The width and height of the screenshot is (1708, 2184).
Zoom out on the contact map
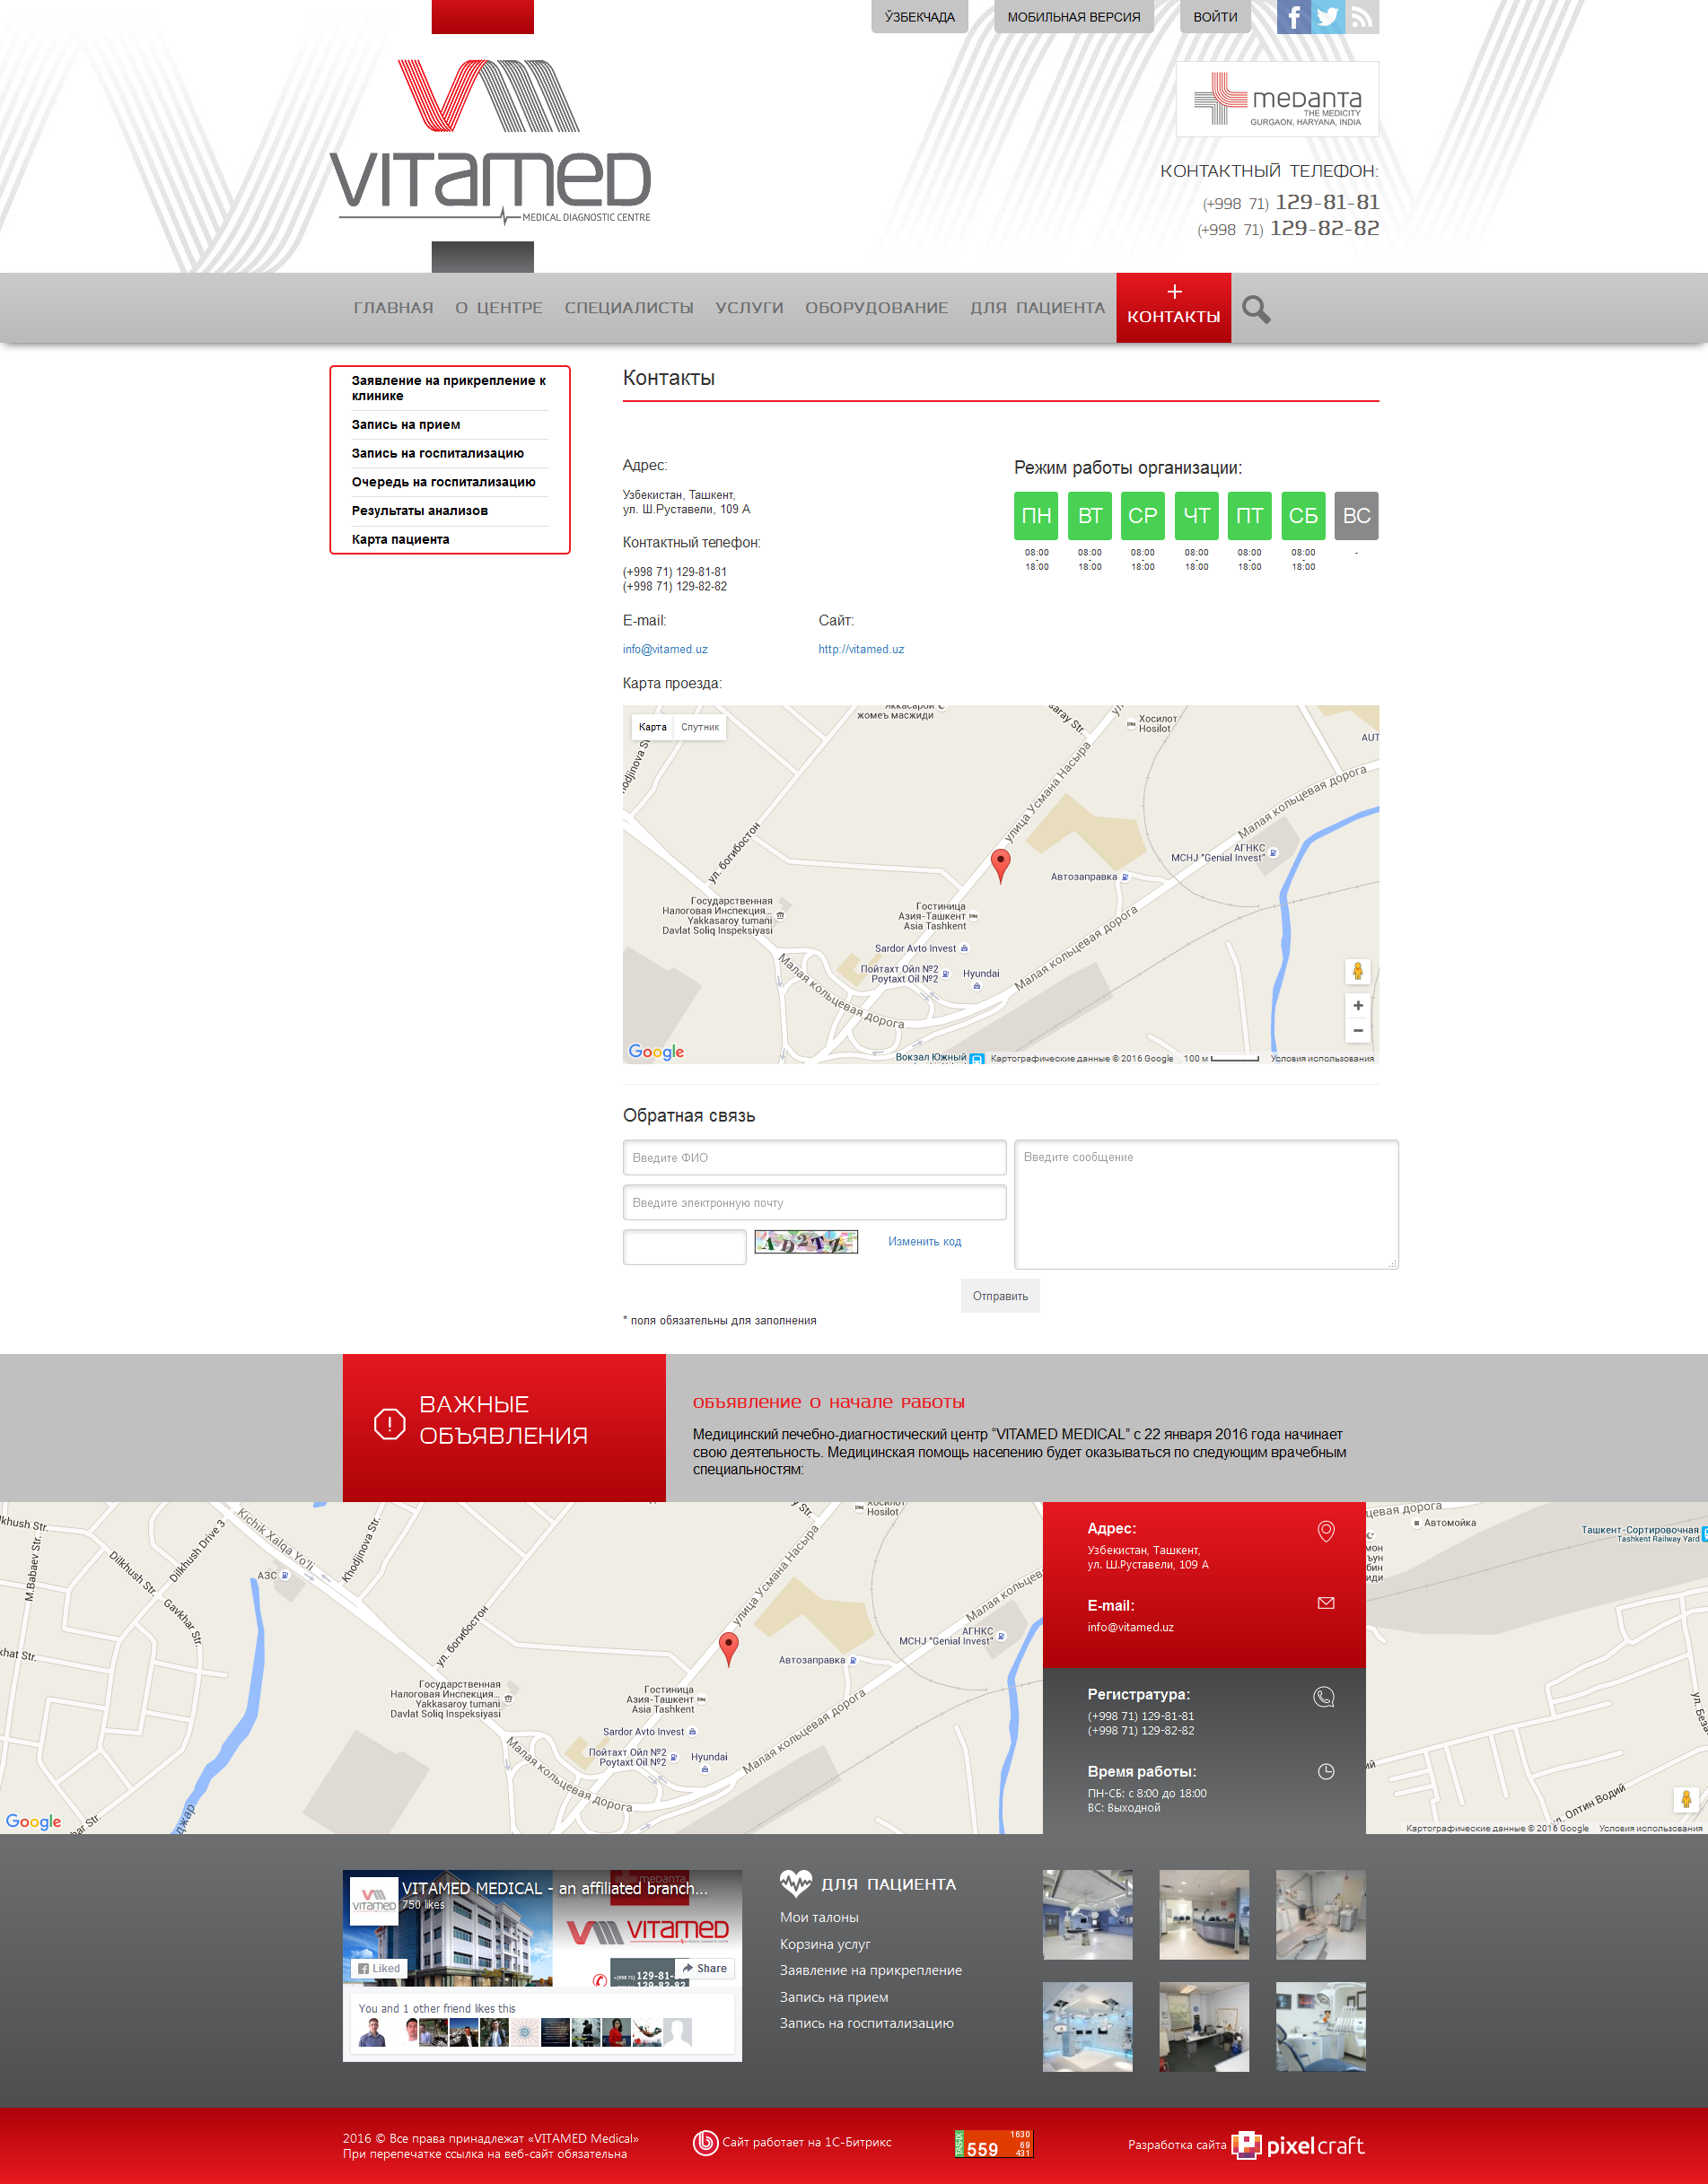click(x=1357, y=1030)
